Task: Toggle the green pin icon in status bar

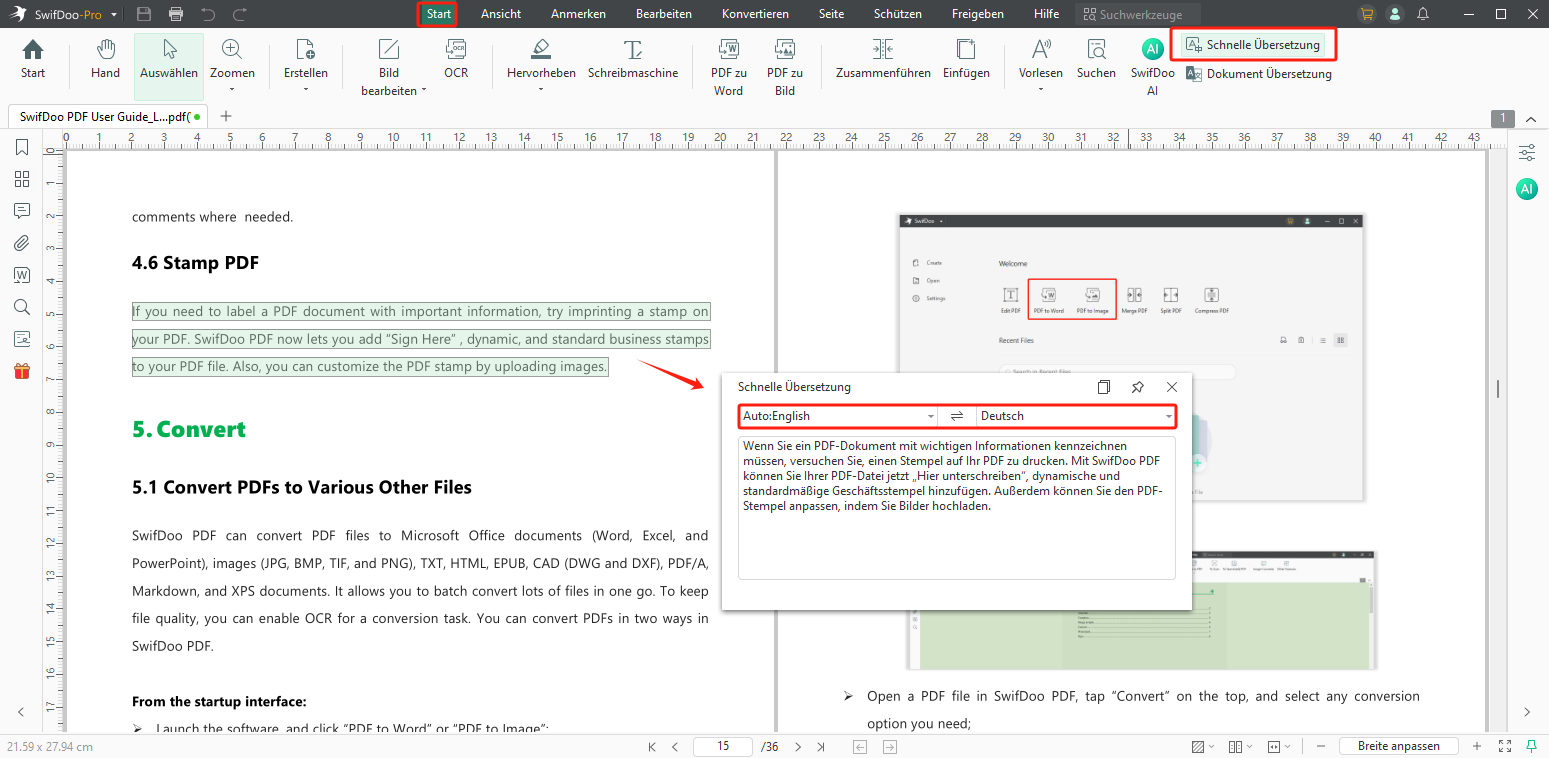Action: (x=1532, y=746)
